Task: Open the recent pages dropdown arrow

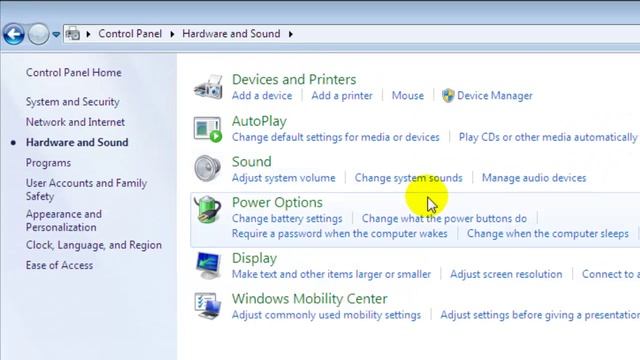Action: coord(56,34)
